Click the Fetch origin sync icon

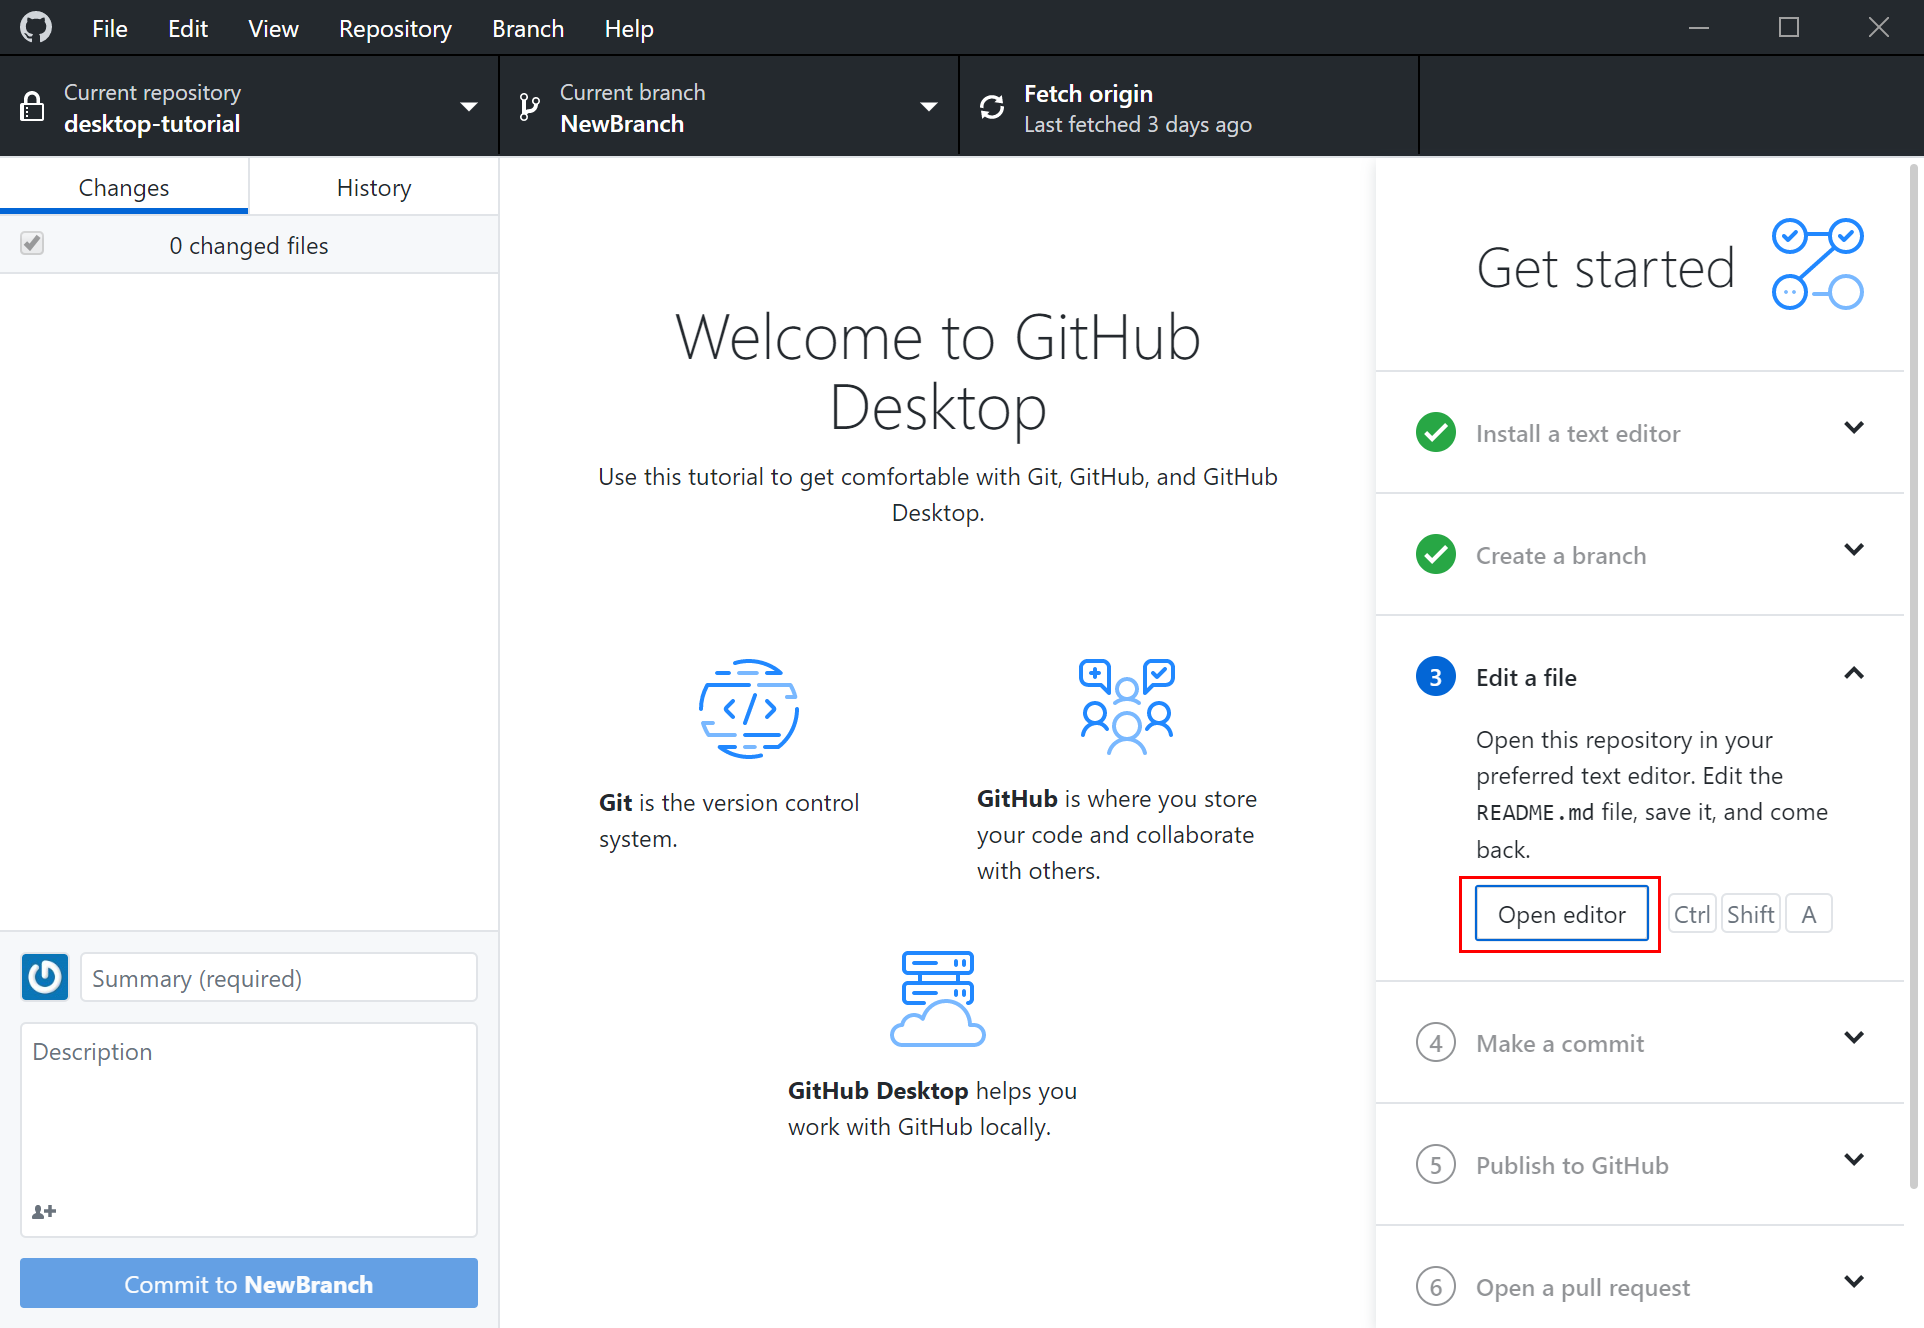pos(992,107)
